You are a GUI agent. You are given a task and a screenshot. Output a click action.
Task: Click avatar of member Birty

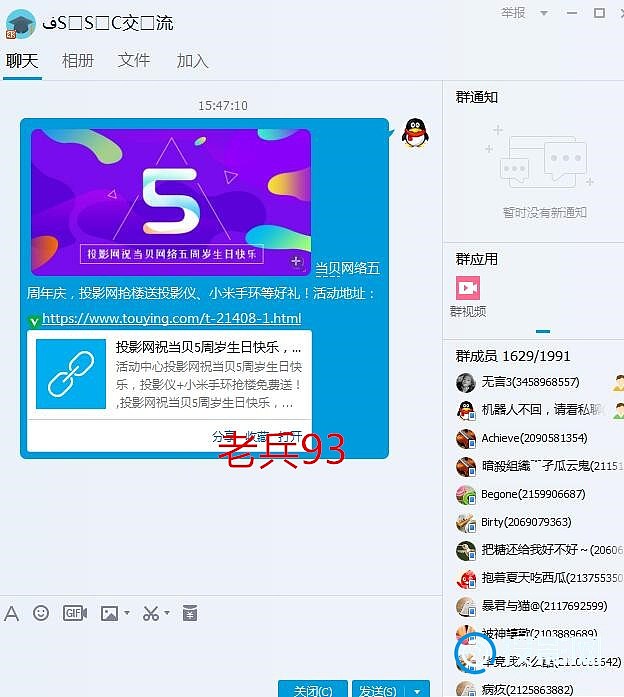(466, 522)
